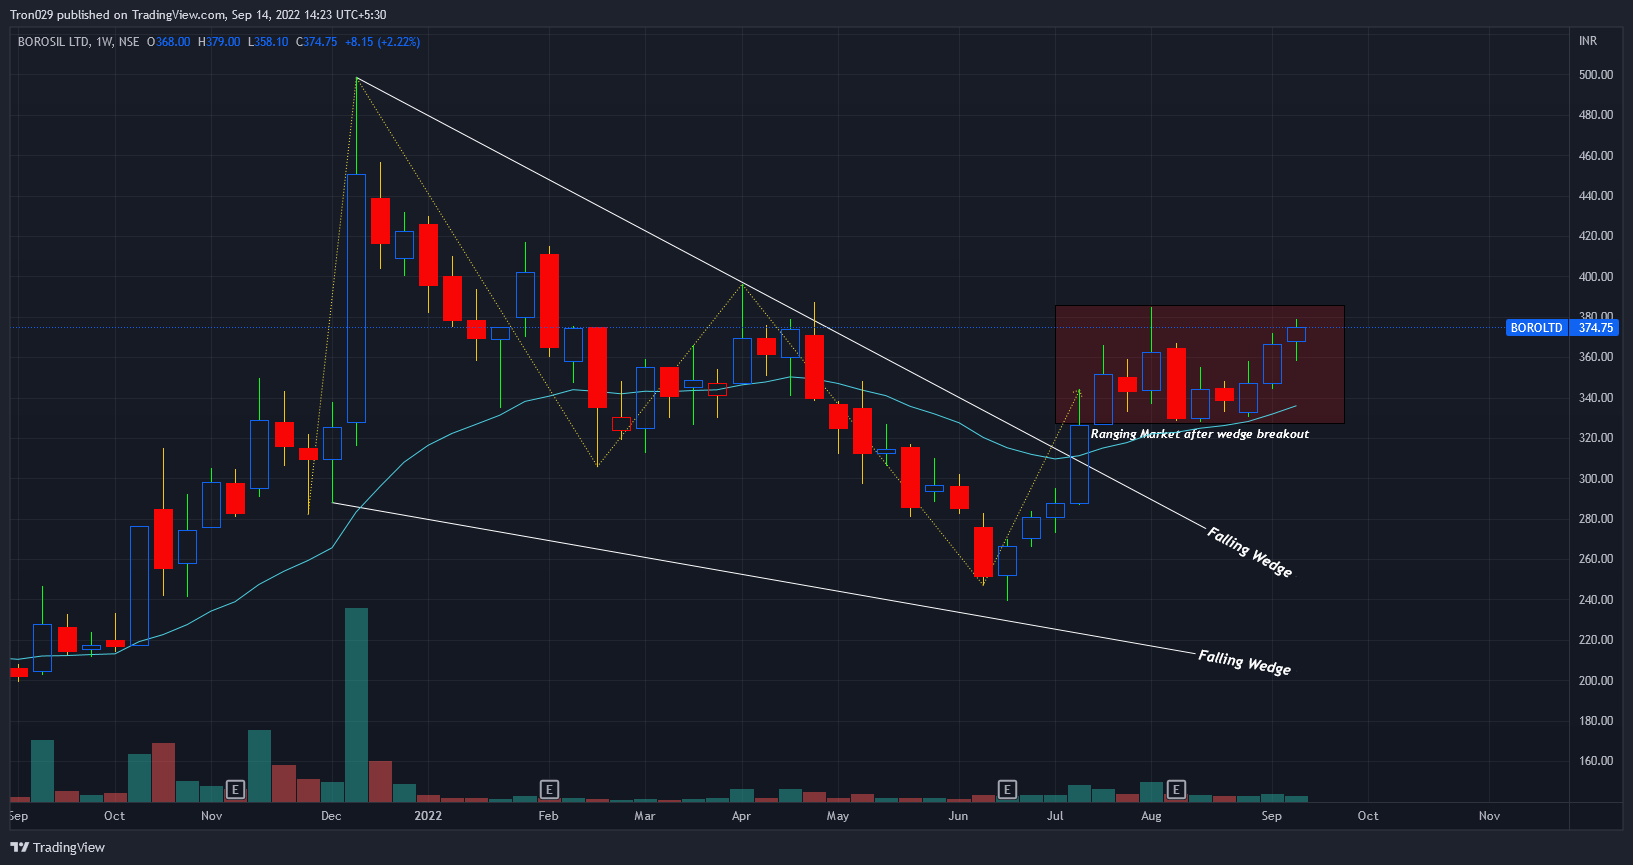Click the change value +8.15 (+2.22%)
This screenshot has height=865, width=1633.
(x=382, y=42)
